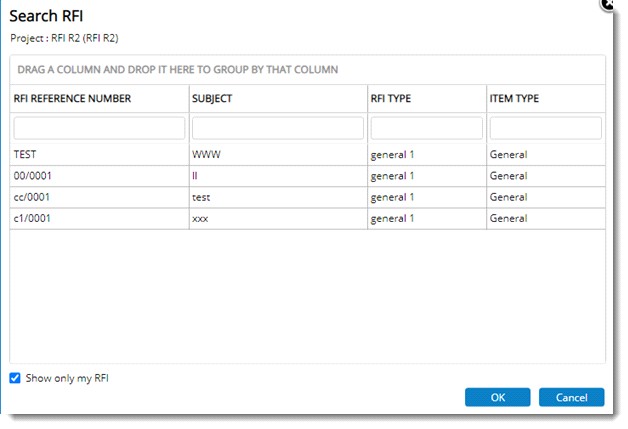The image size is (628, 429).
Task: Focus the Item Type filter field
Action: click(x=545, y=128)
